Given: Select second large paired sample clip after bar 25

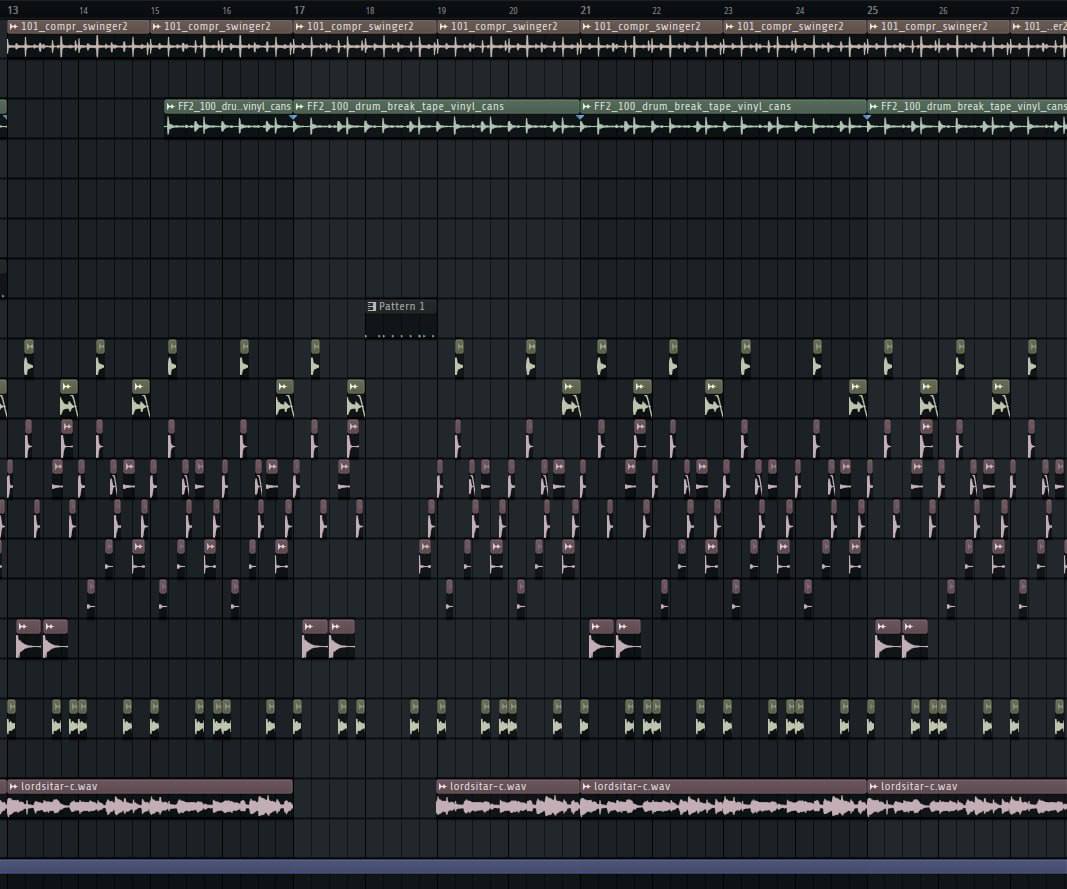Looking at the screenshot, I should [915, 639].
